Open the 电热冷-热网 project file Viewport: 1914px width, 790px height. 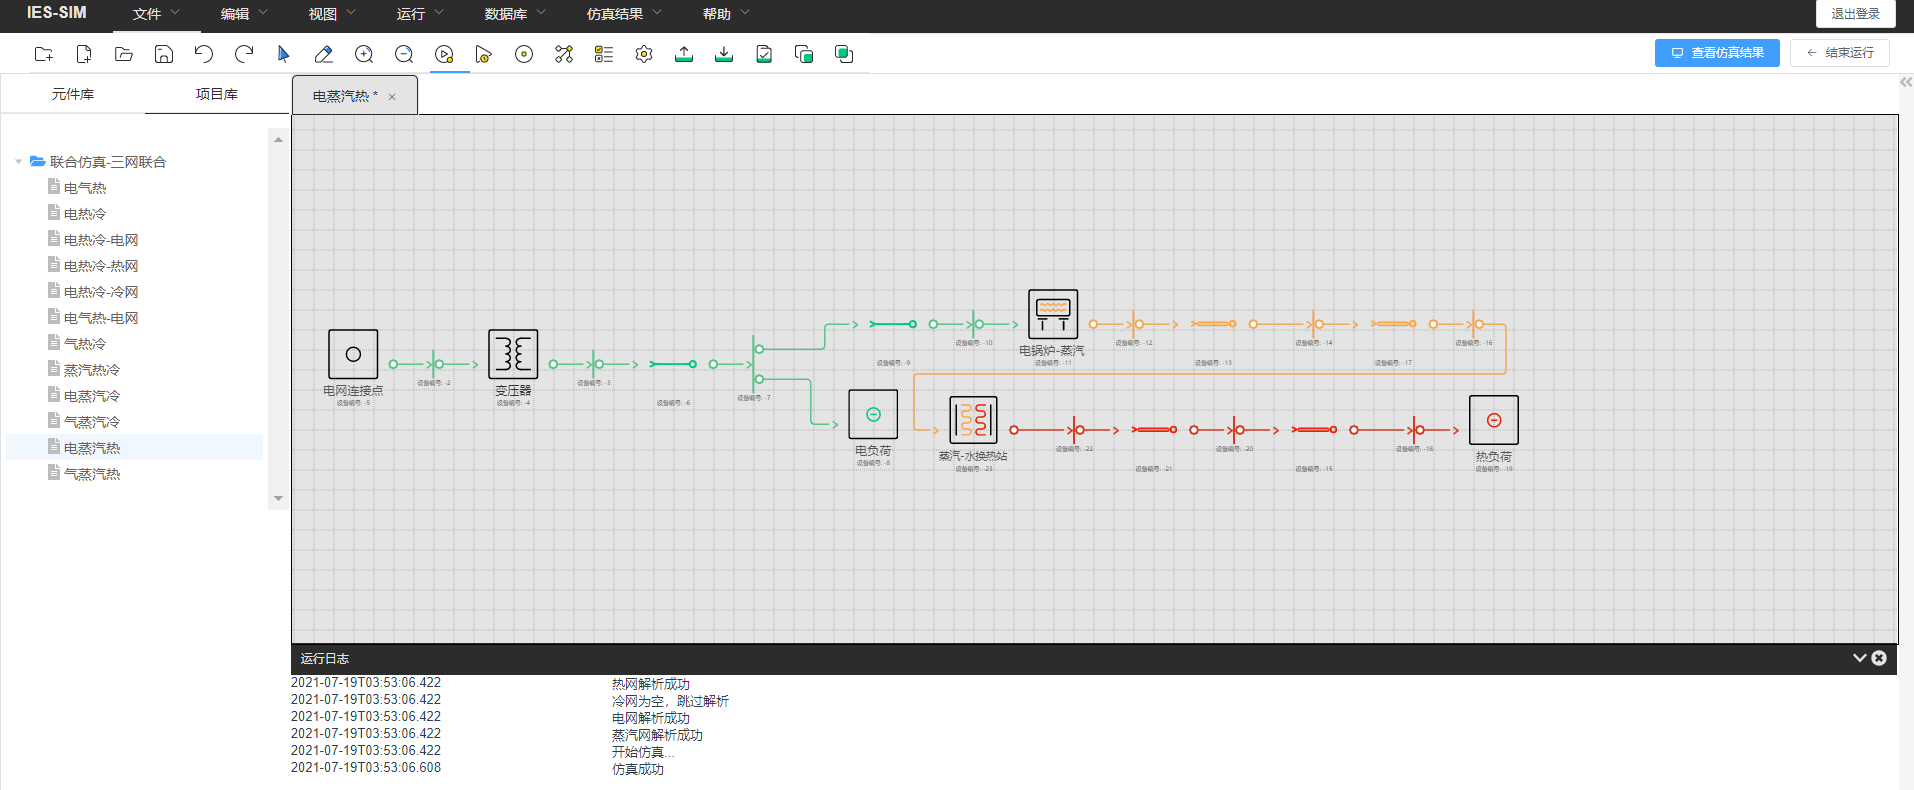(101, 266)
